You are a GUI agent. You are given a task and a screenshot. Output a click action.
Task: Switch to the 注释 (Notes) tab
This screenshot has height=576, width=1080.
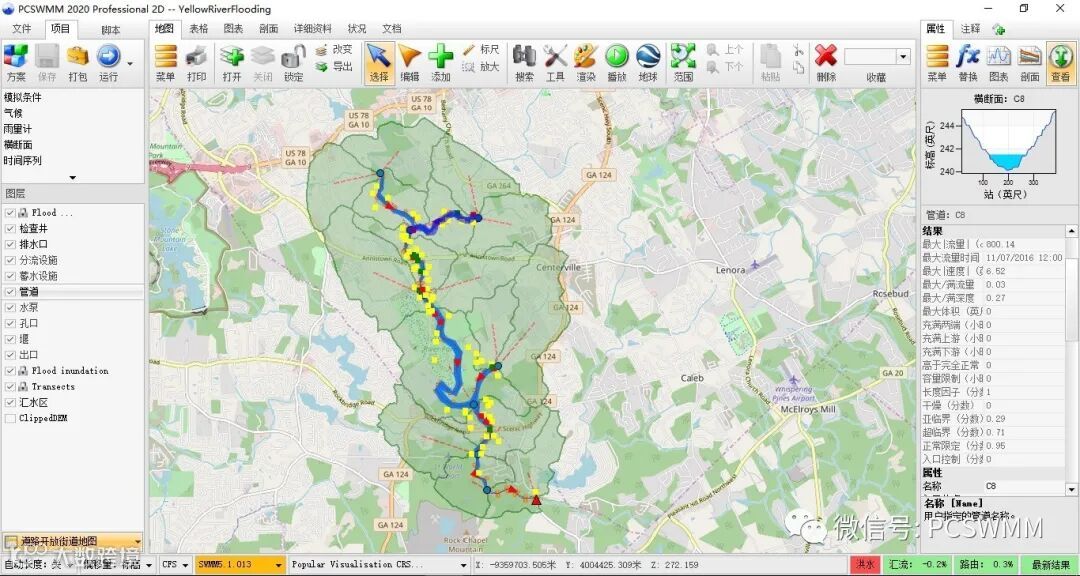pyautogui.click(x=970, y=29)
